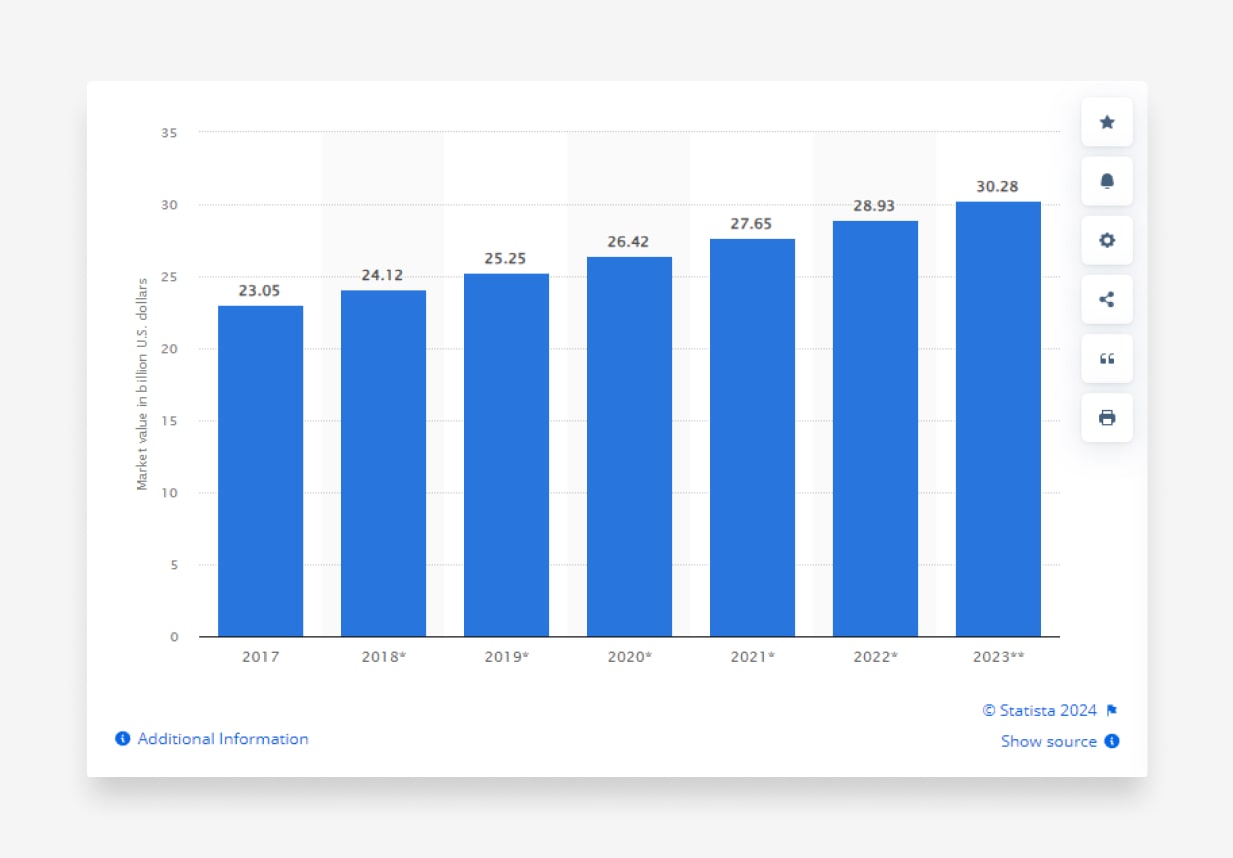The image size is (1233, 858).
Task: Open the Additional Information link
Action: pos(222,739)
